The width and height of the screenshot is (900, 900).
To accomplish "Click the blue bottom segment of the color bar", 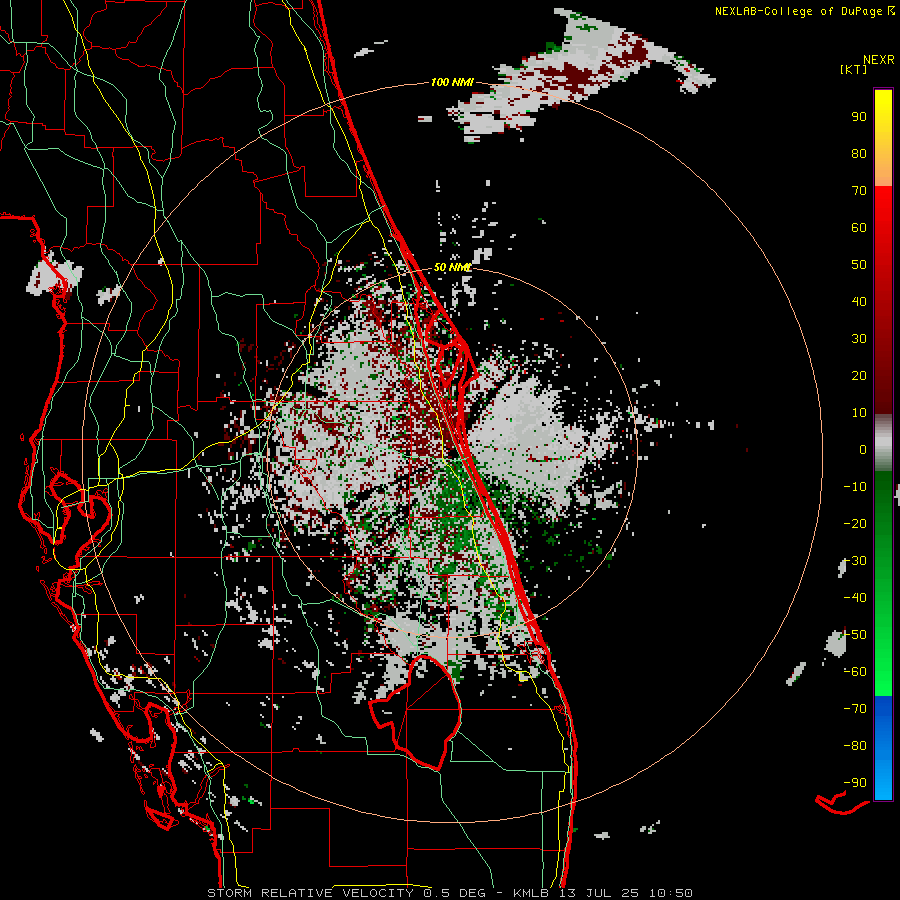I will click(x=883, y=747).
